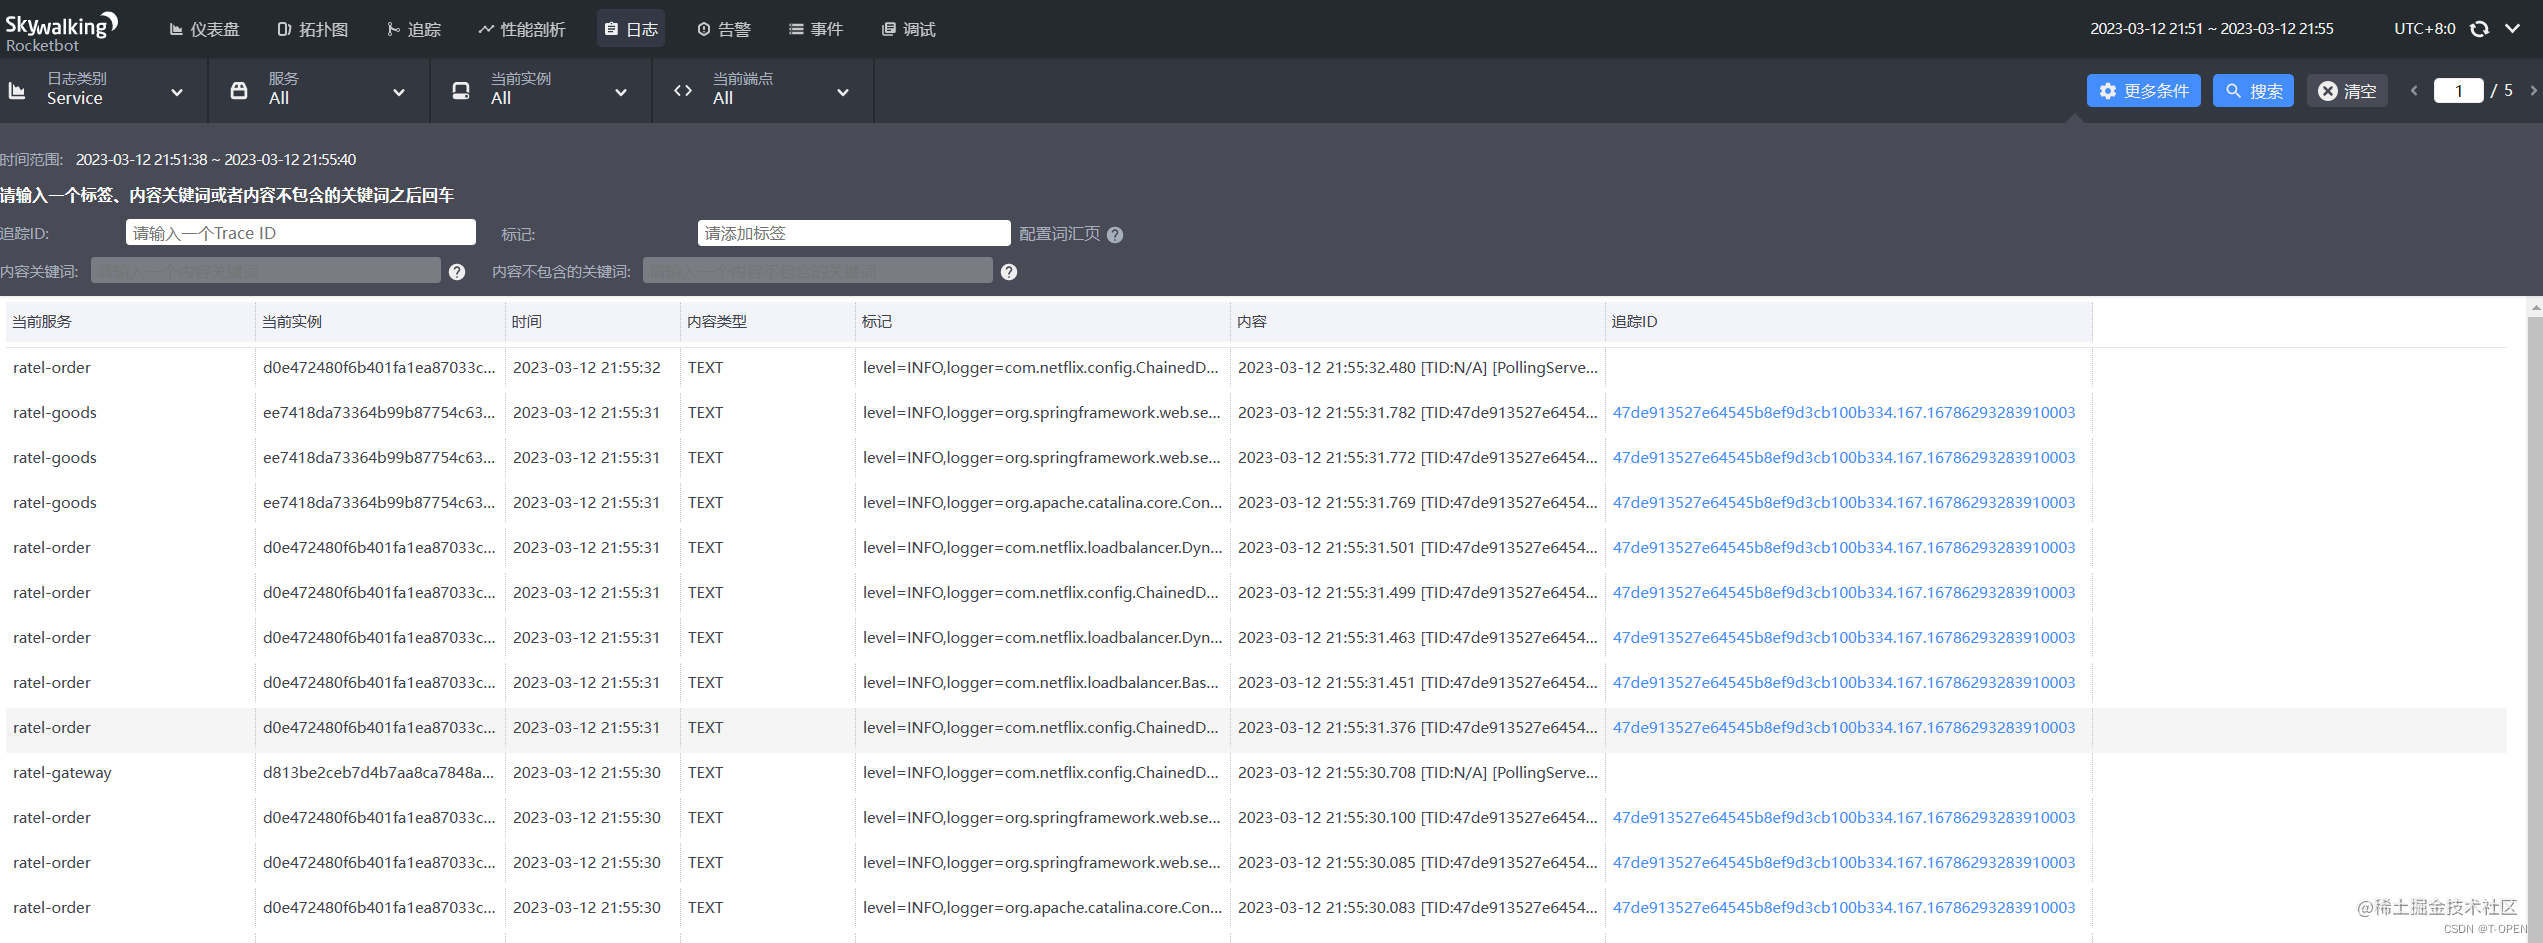
Task: Select the 日志 log tab
Action: pos(631,29)
